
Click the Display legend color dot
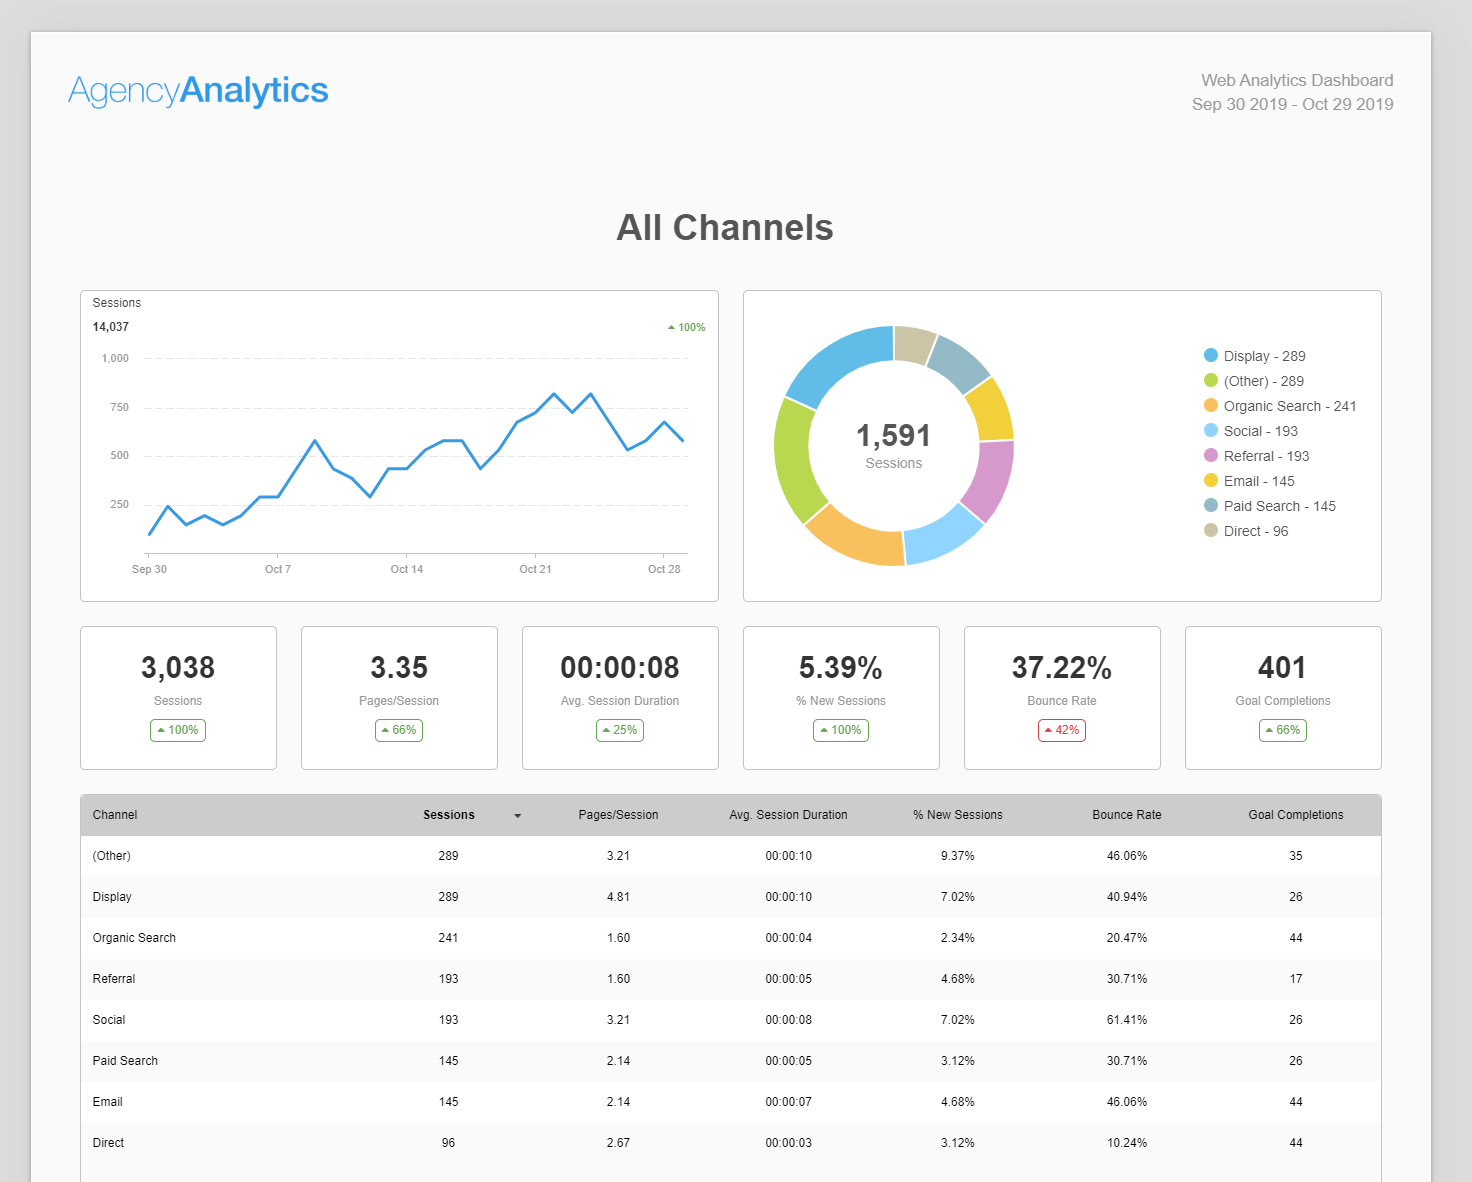coord(1211,356)
